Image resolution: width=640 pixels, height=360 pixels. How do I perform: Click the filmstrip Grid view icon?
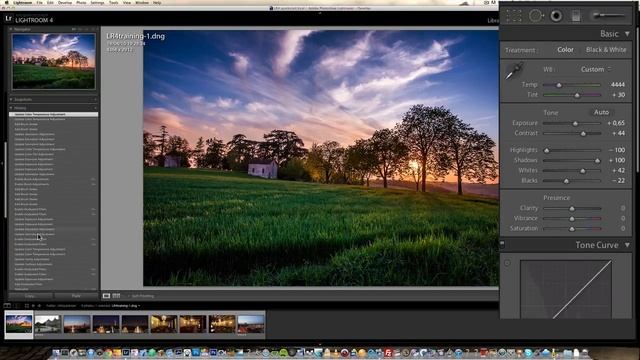pos(27,305)
